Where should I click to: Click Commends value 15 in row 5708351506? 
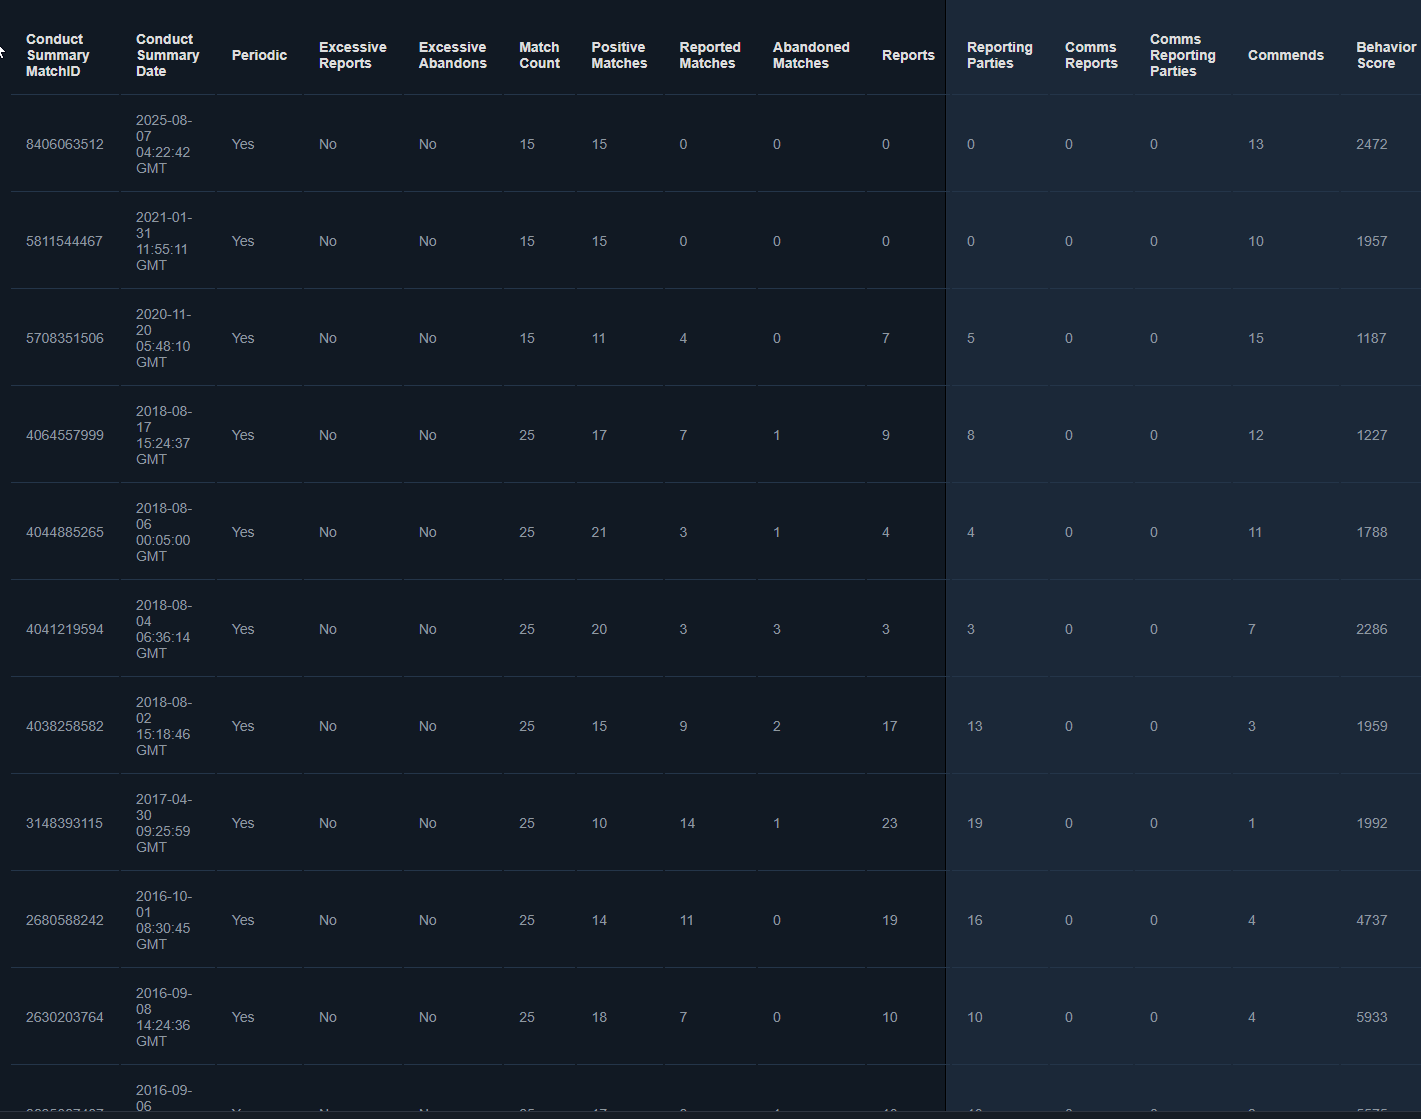[1256, 338]
